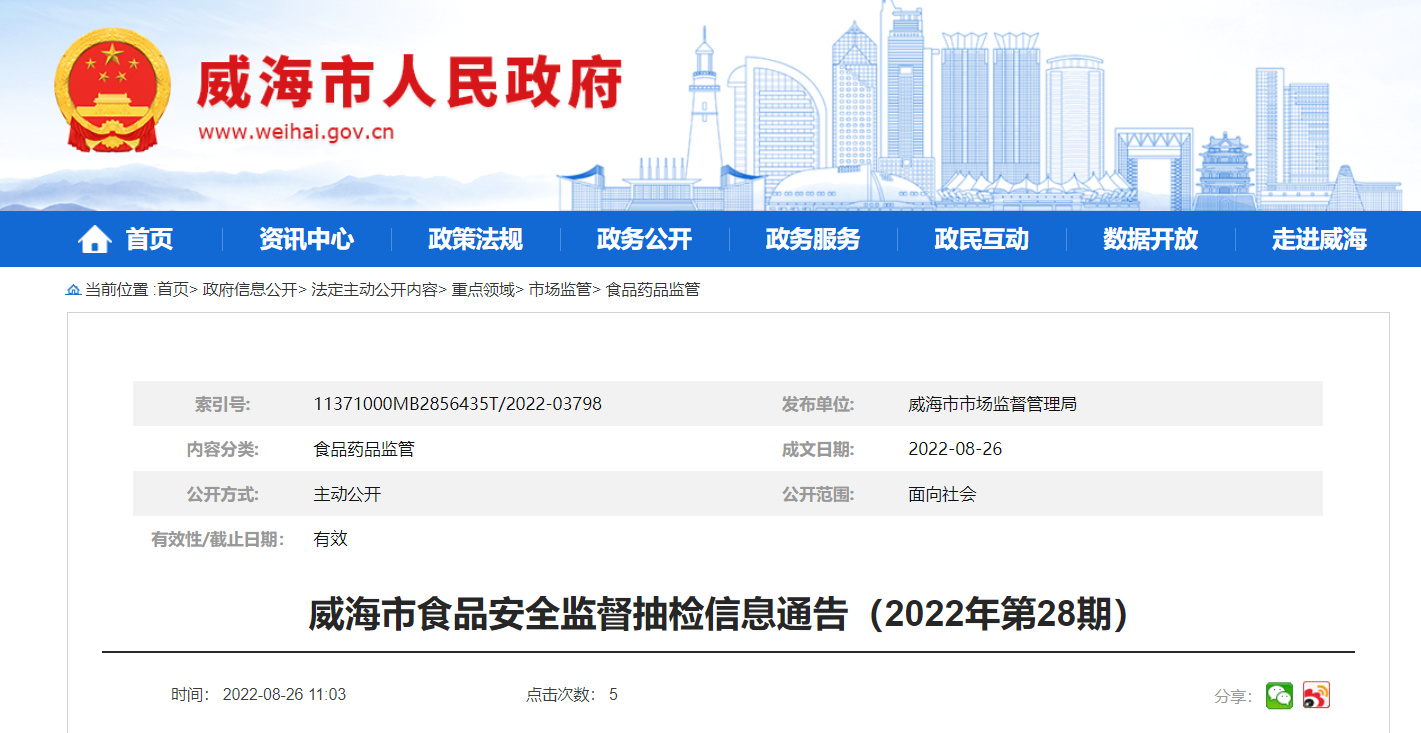Open the 首页 navigation menu item
The image size is (1421, 733).
(x=149, y=240)
